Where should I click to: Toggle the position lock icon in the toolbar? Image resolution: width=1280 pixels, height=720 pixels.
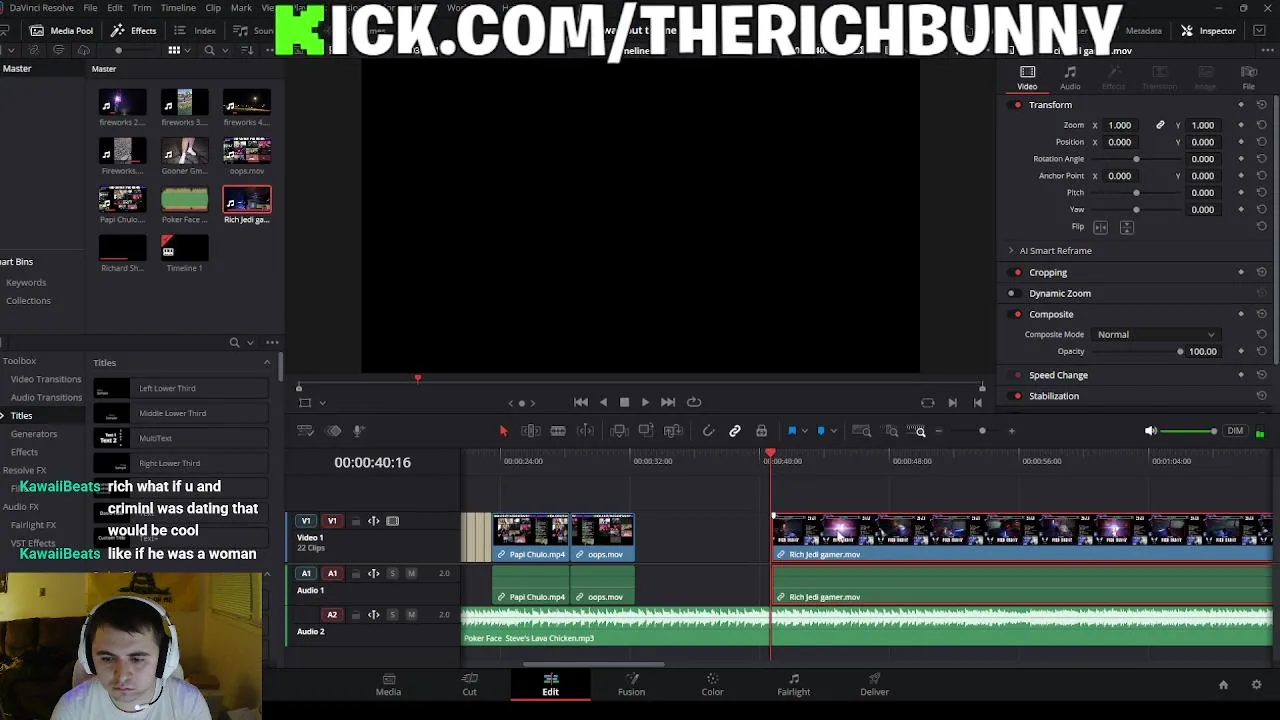[x=761, y=431]
